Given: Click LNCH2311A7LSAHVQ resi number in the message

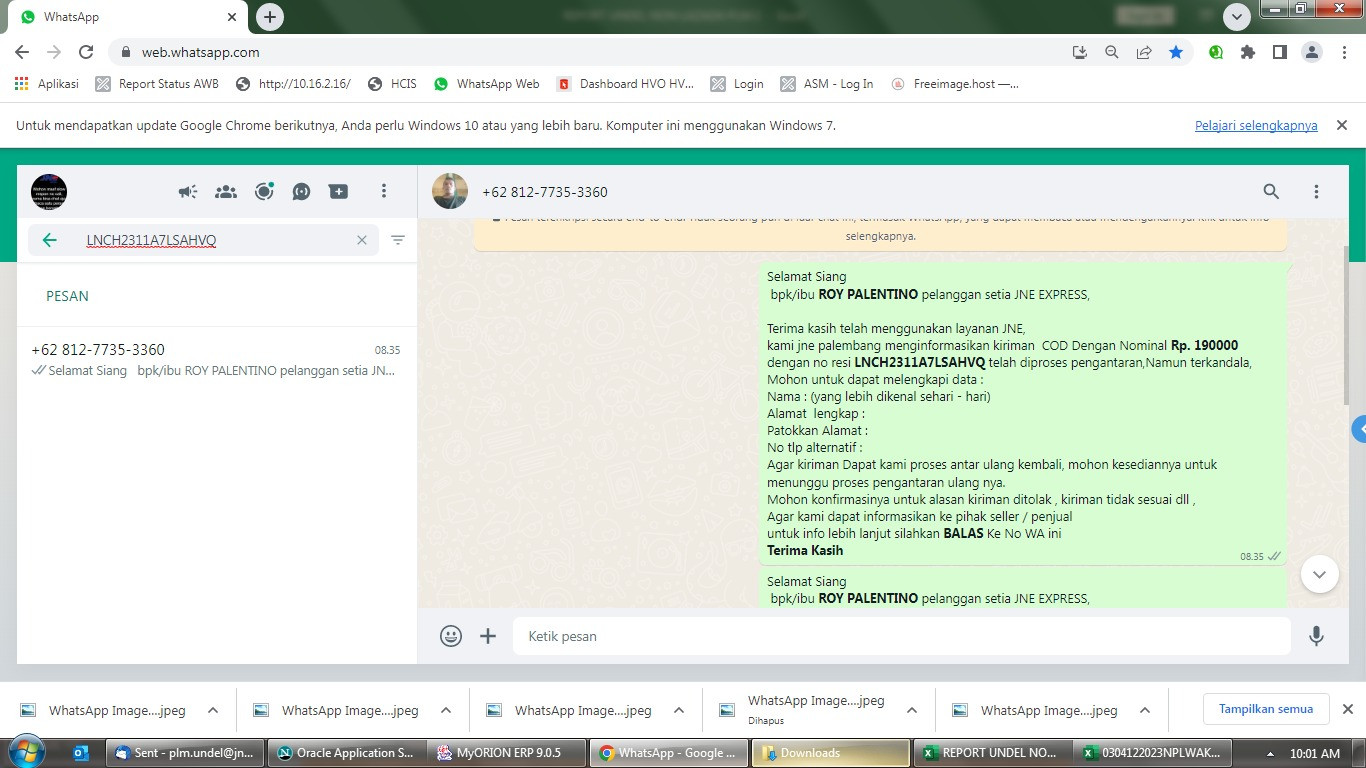Looking at the screenshot, I should point(919,362).
